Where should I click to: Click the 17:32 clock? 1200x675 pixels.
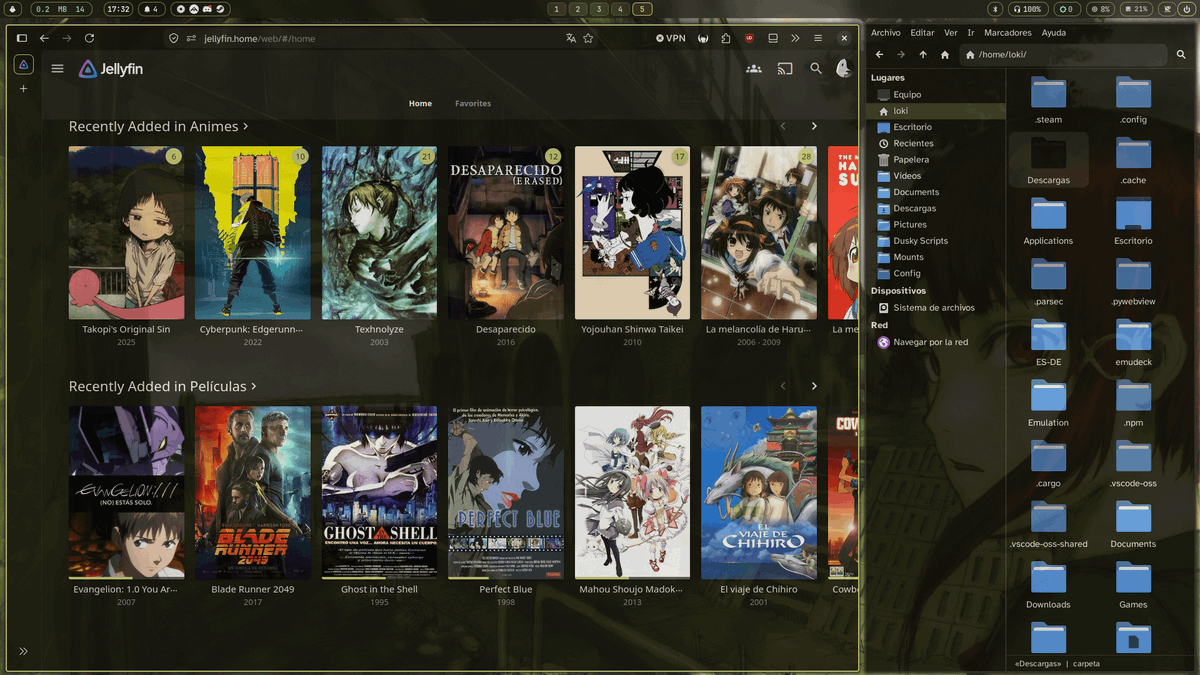(118, 9)
